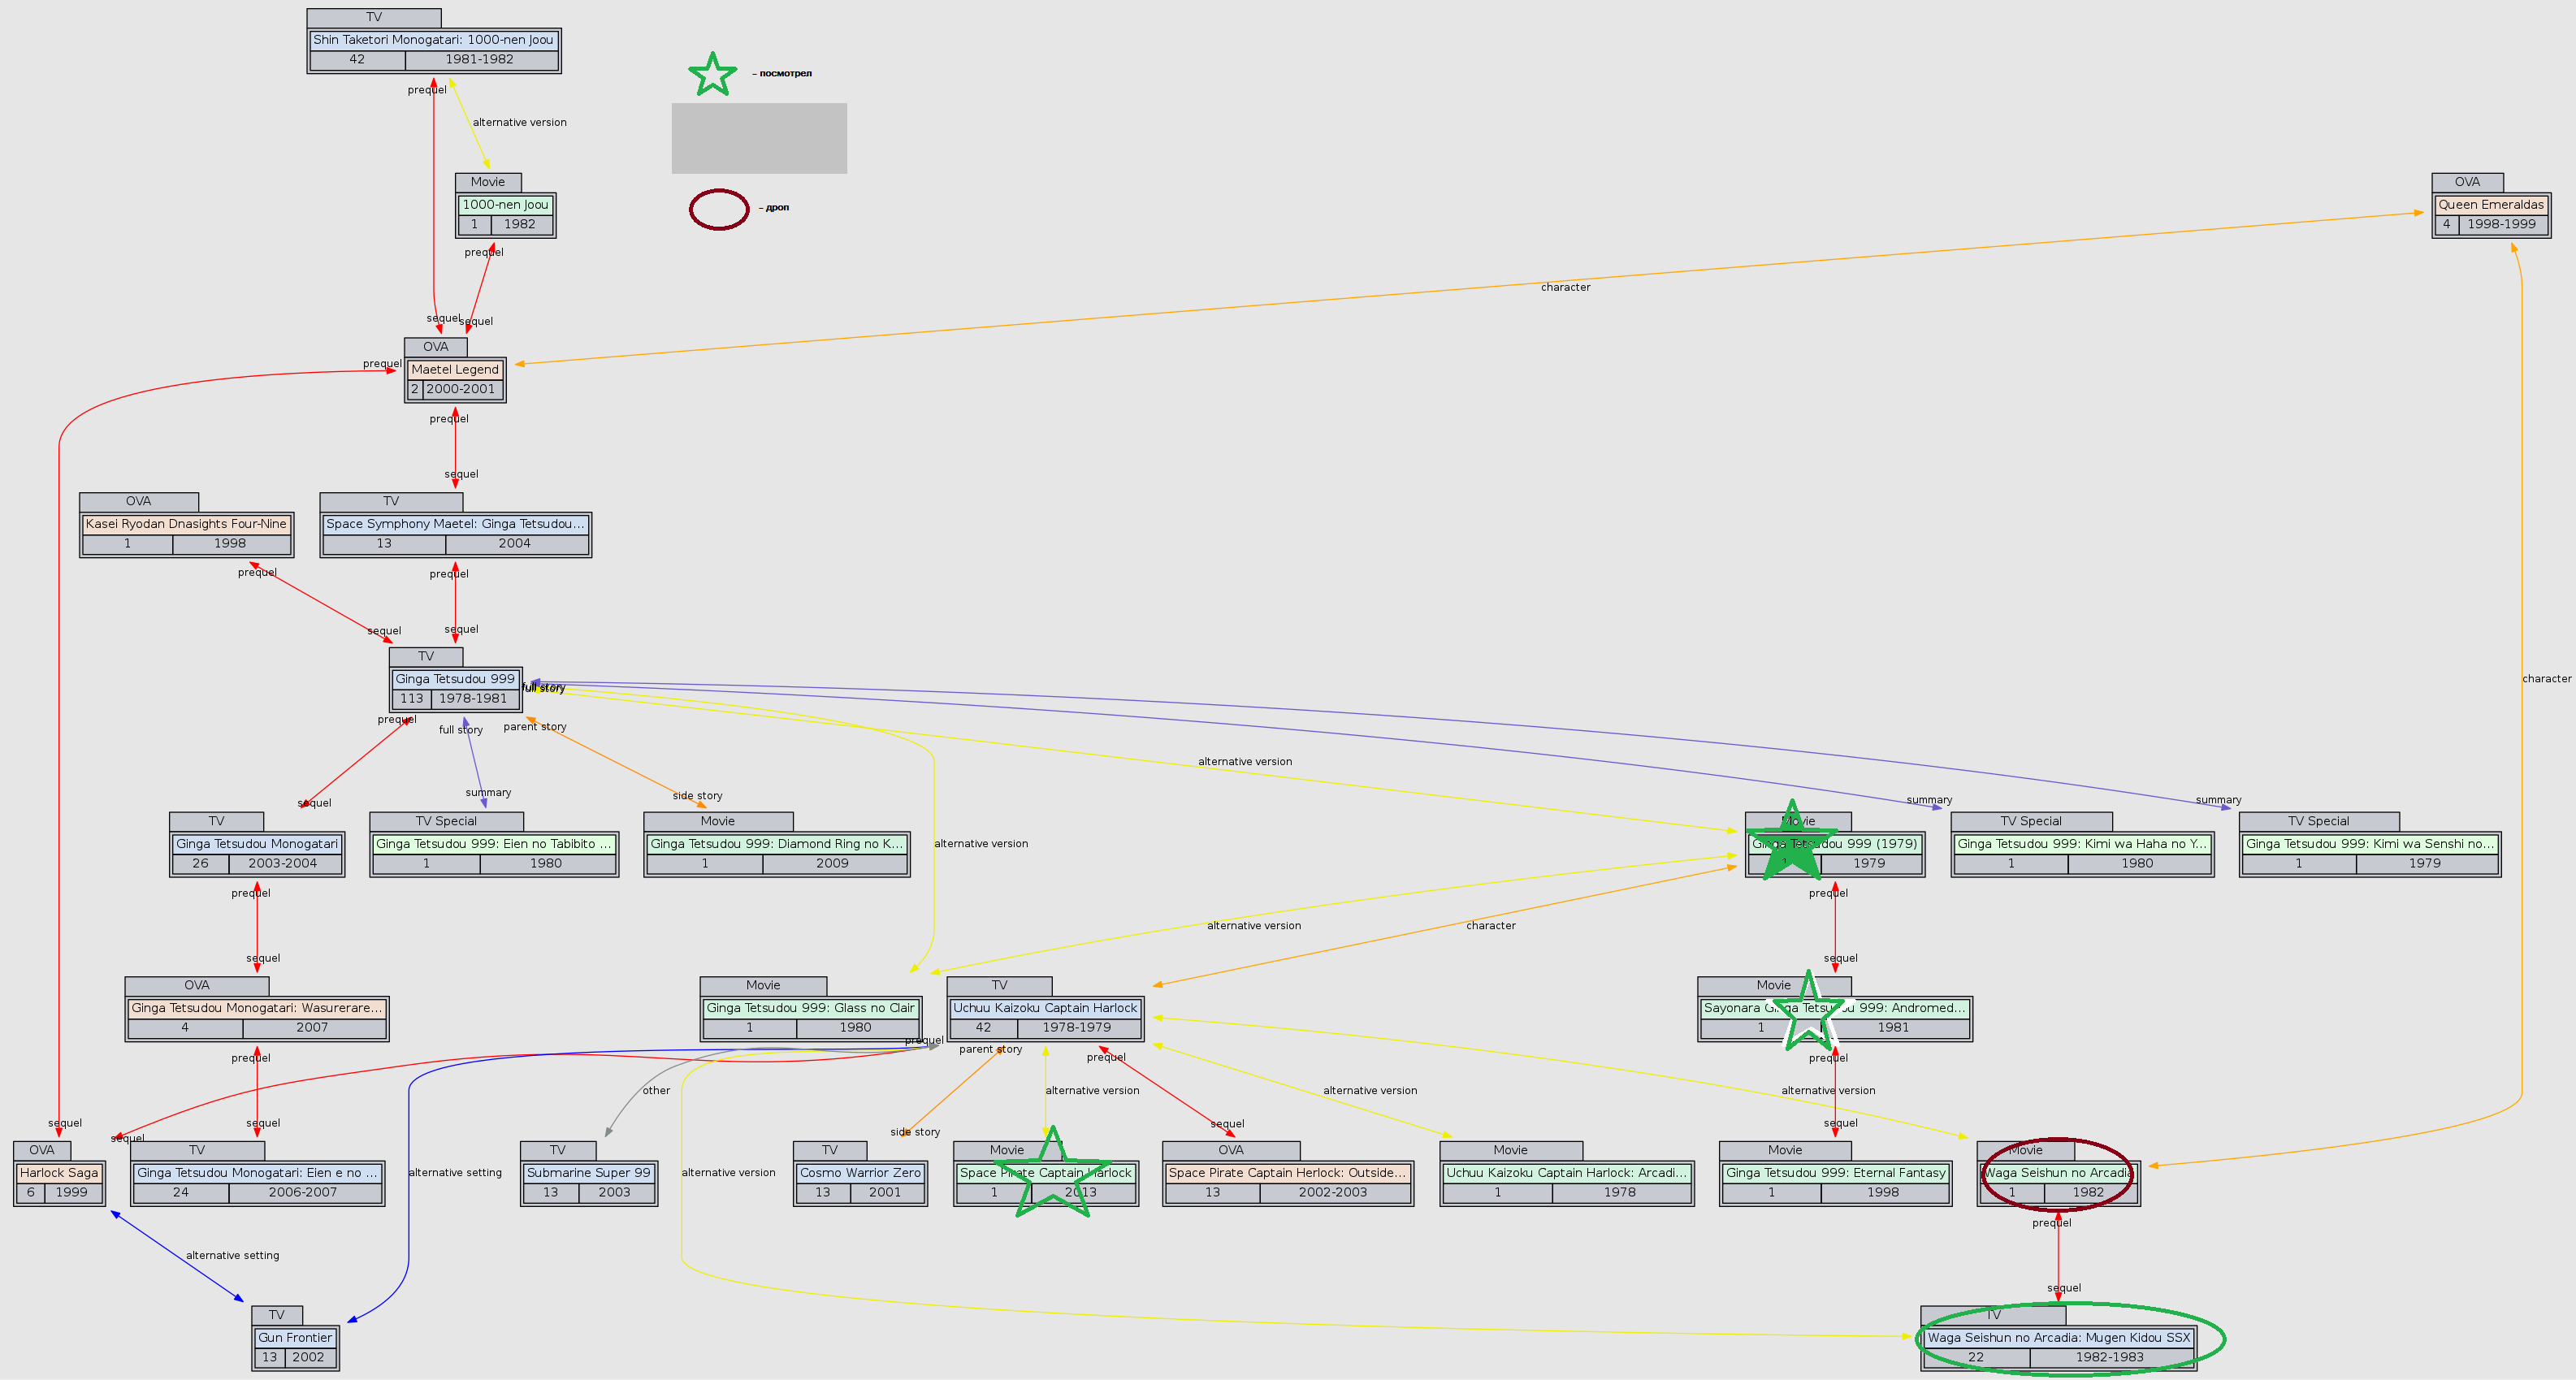Click the gray legend rectangle
Image resolution: width=2576 pixels, height=1380 pixels.
pos(759,139)
